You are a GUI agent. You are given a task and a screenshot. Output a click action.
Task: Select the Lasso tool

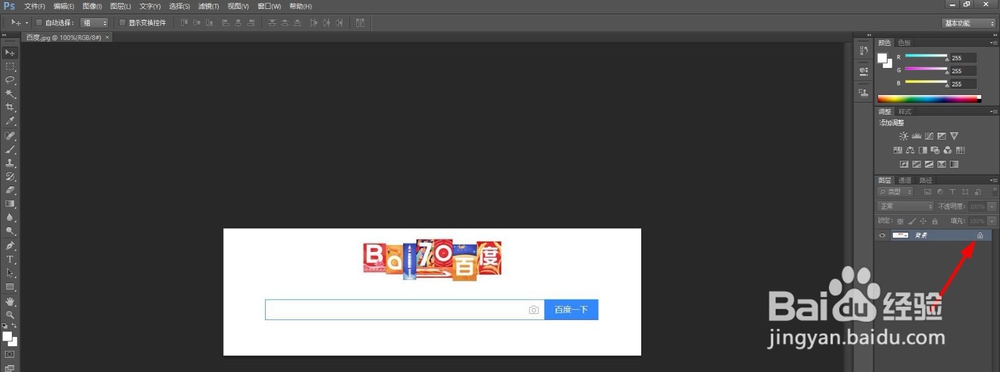point(10,80)
